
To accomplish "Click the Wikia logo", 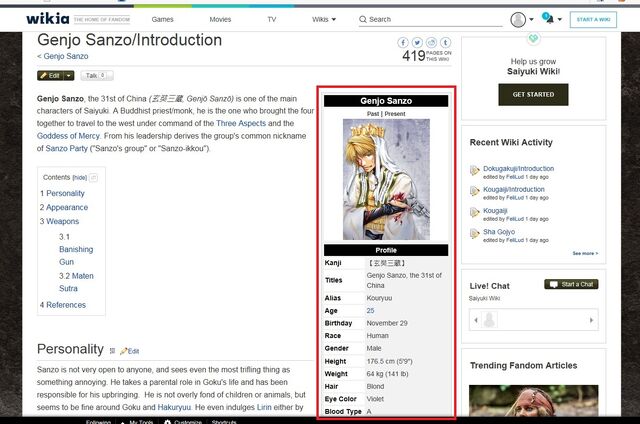I will tap(47, 18).
